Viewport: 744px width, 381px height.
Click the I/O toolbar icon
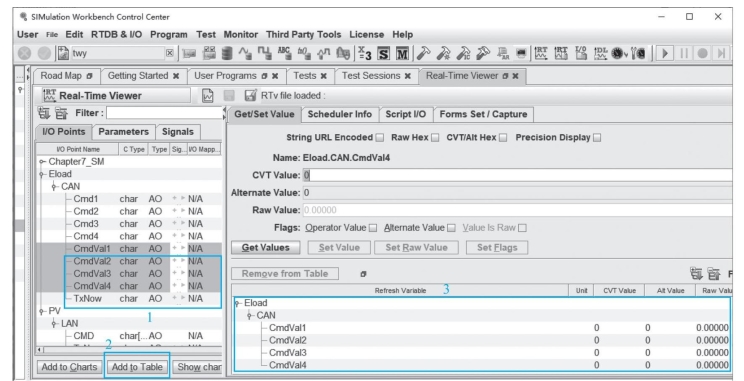tap(581, 54)
